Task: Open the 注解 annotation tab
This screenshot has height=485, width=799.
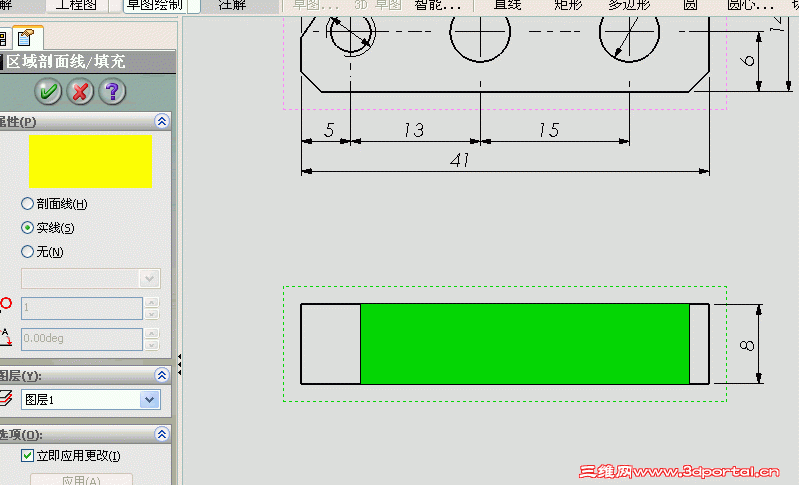Action: tap(232, 6)
